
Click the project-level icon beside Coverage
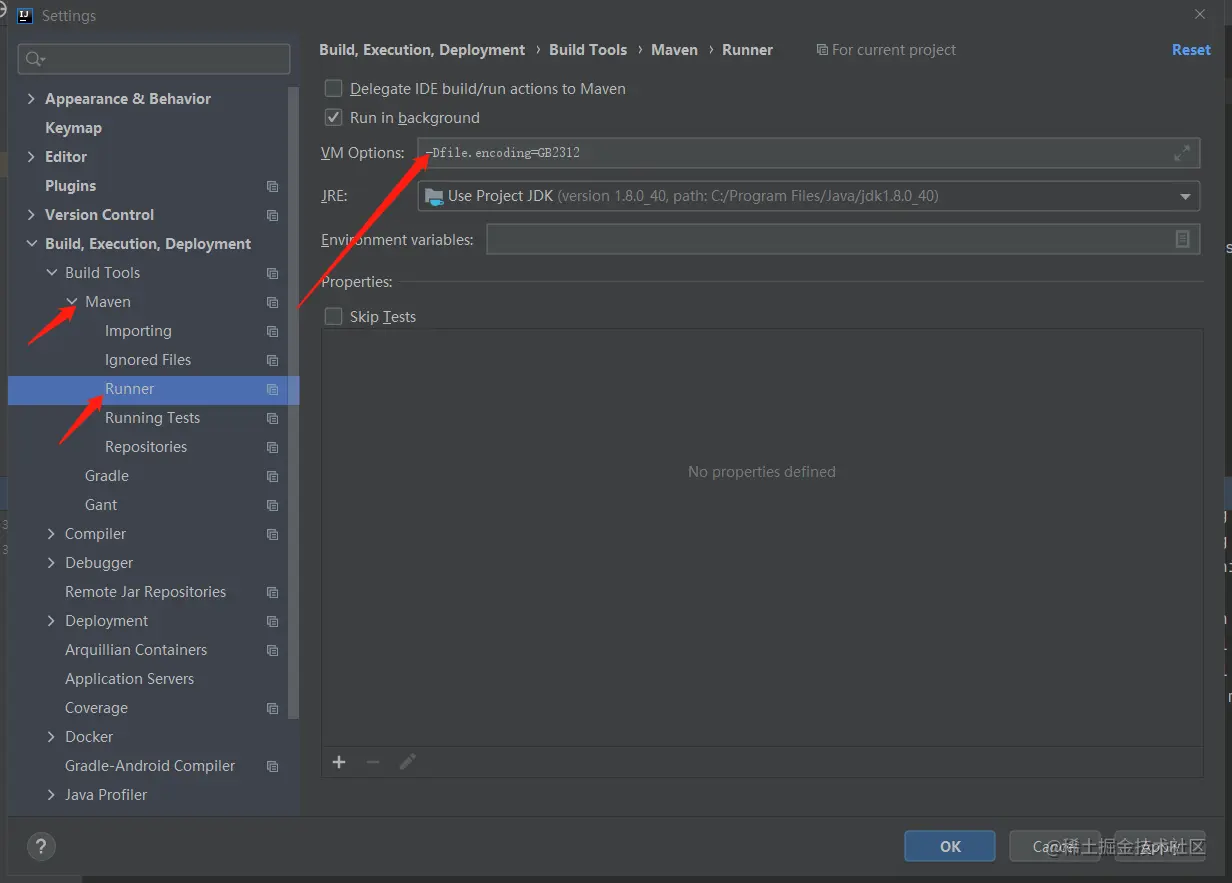(x=272, y=708)
